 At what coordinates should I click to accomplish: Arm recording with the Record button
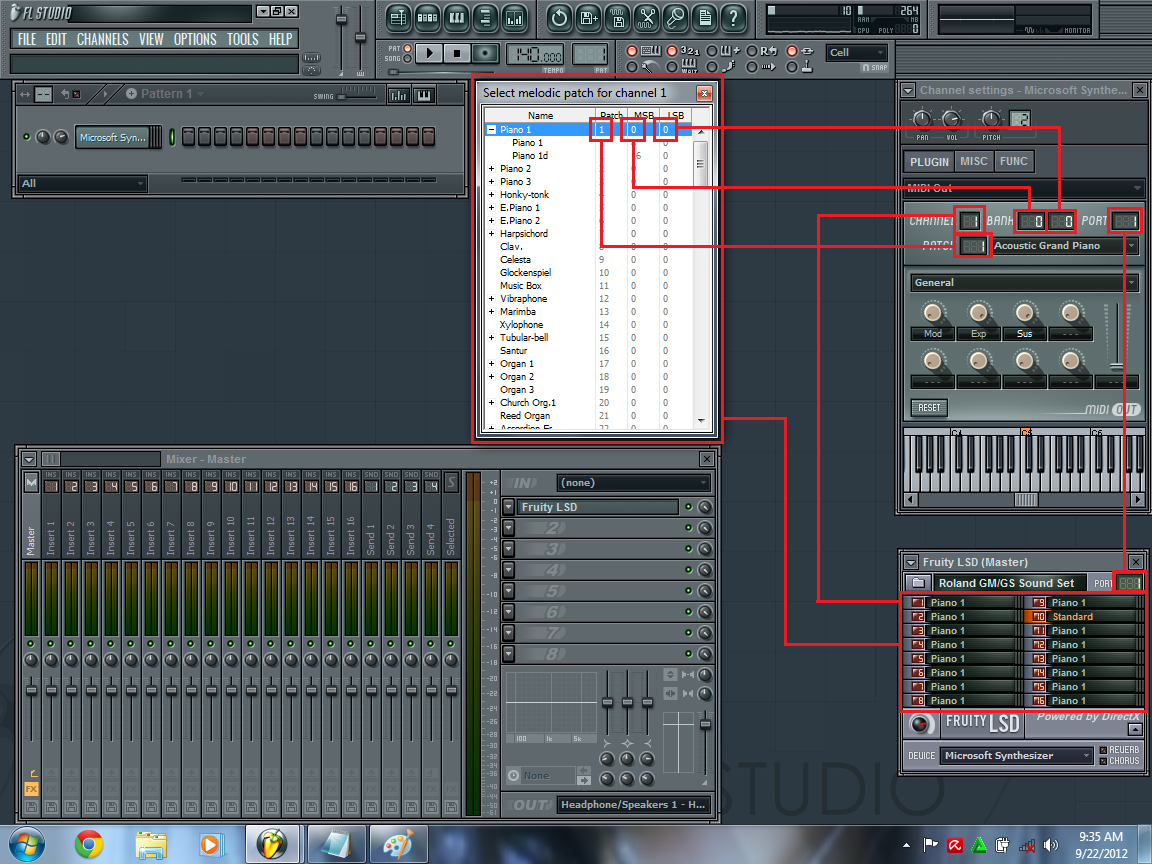click(485, 53)
